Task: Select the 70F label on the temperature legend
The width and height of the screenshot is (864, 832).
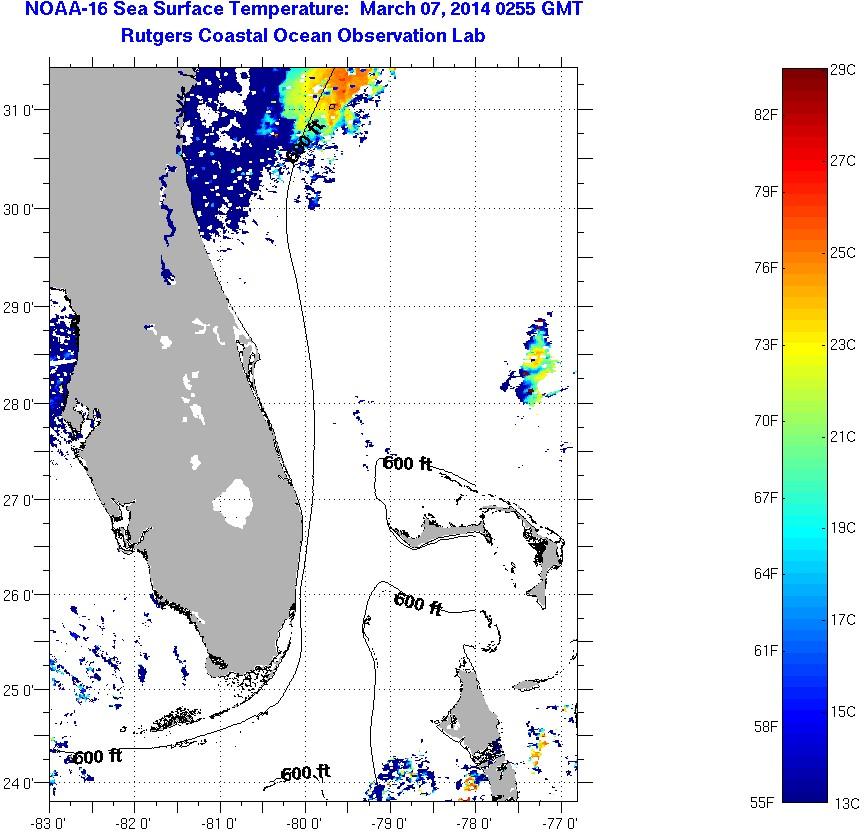Action: (x=765, y=421)
